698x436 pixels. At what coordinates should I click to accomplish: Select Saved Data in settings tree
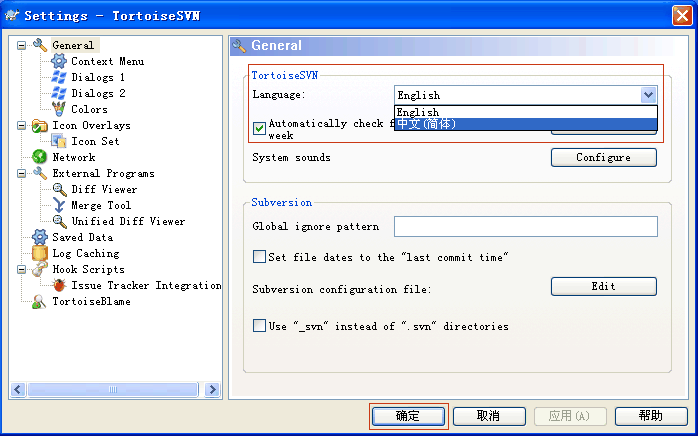click(82, 237)
